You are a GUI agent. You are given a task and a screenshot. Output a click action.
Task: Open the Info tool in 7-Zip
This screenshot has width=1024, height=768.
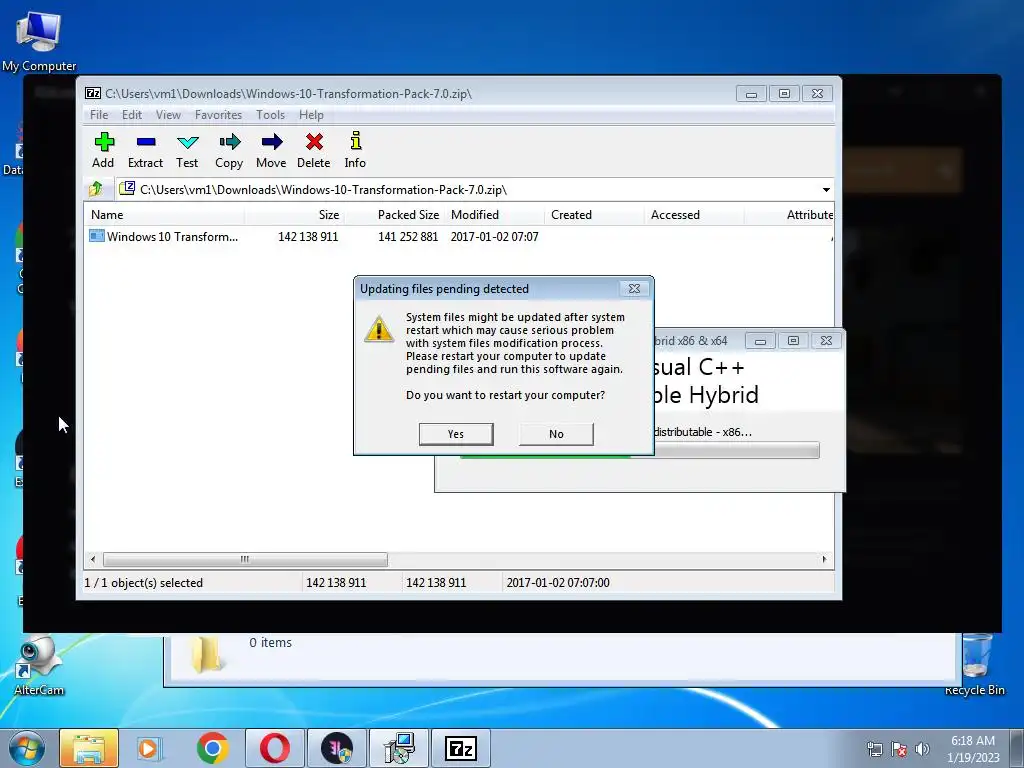355,151
